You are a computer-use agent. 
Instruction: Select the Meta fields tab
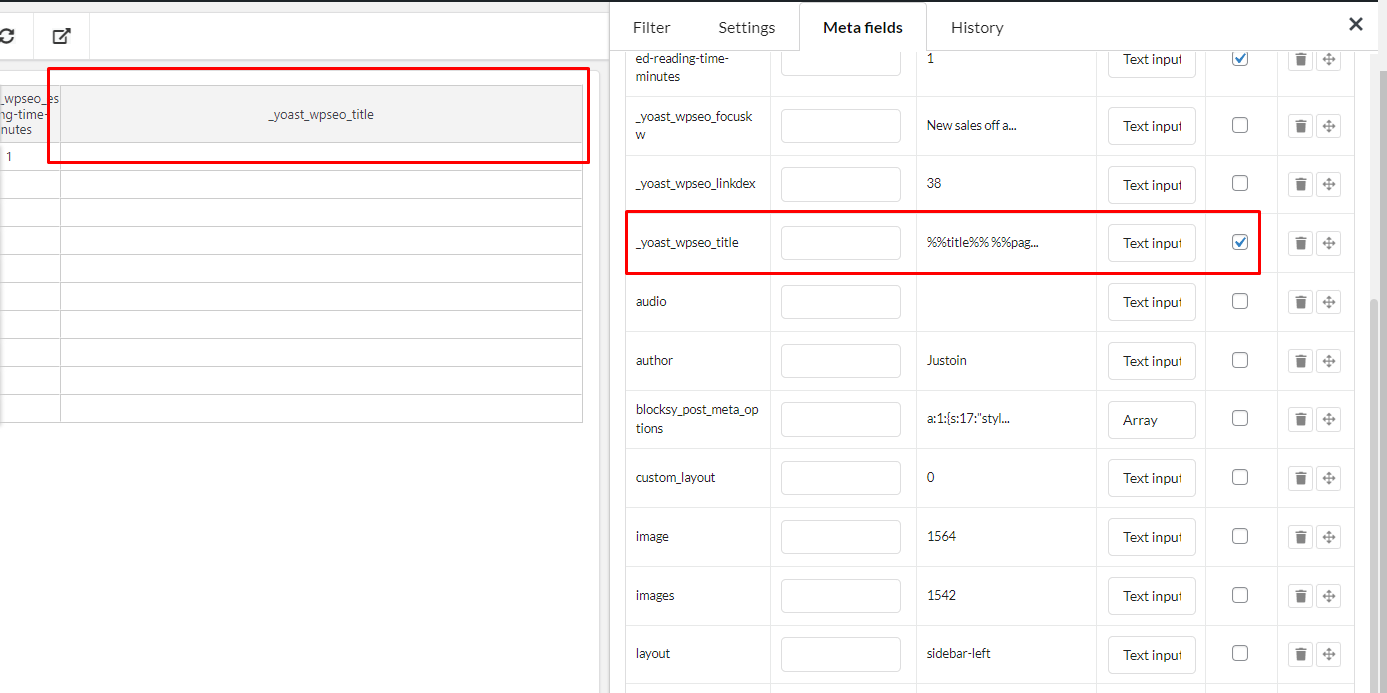863,27
